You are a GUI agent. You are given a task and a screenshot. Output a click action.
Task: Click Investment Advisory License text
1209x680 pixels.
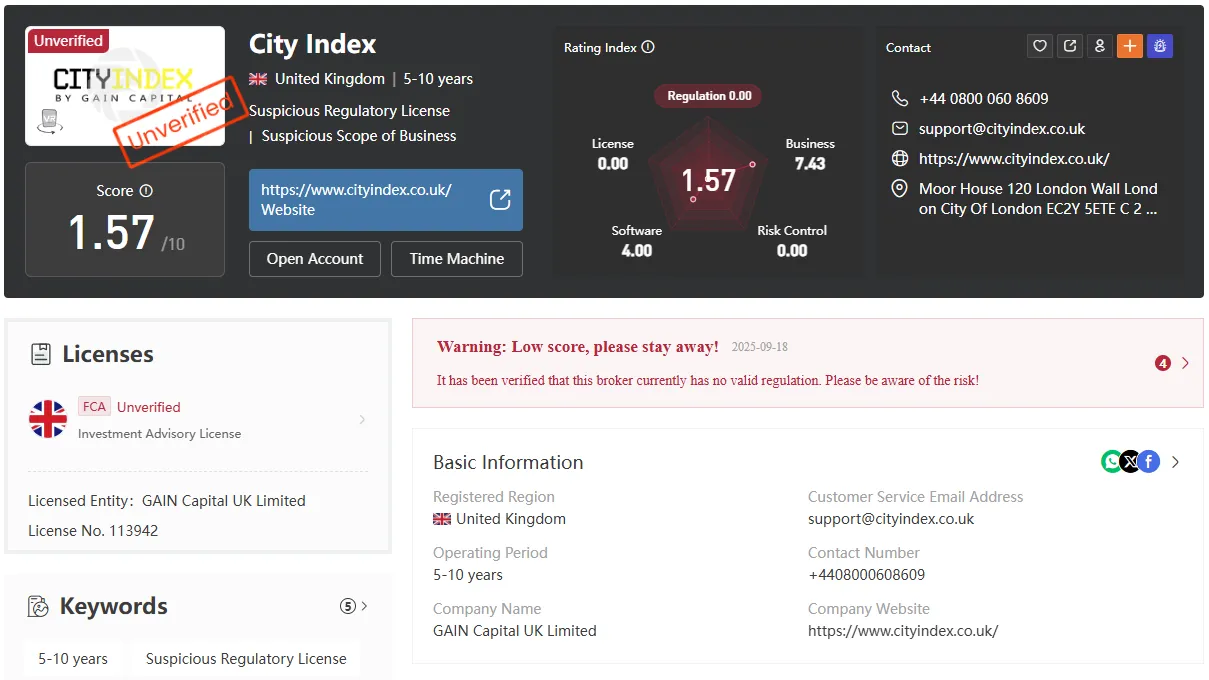[x=160, y=433]
